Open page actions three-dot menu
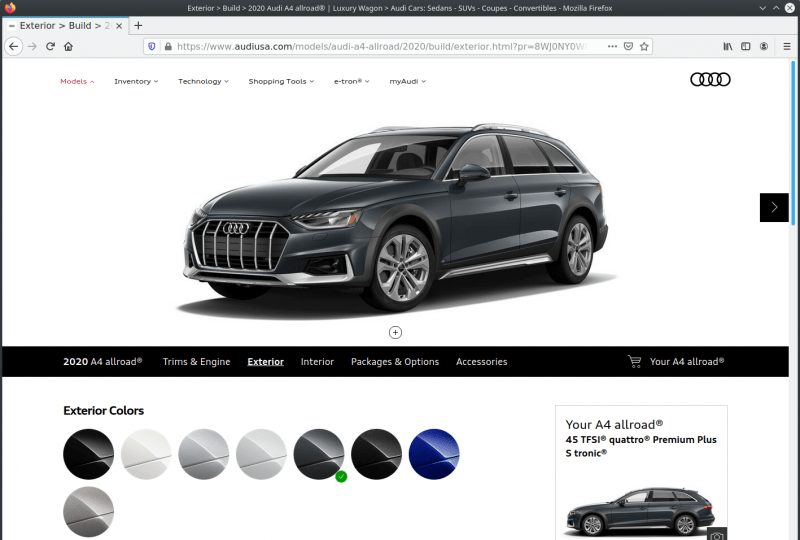Viewport: 800px width, 540px height. pos(612,46)
